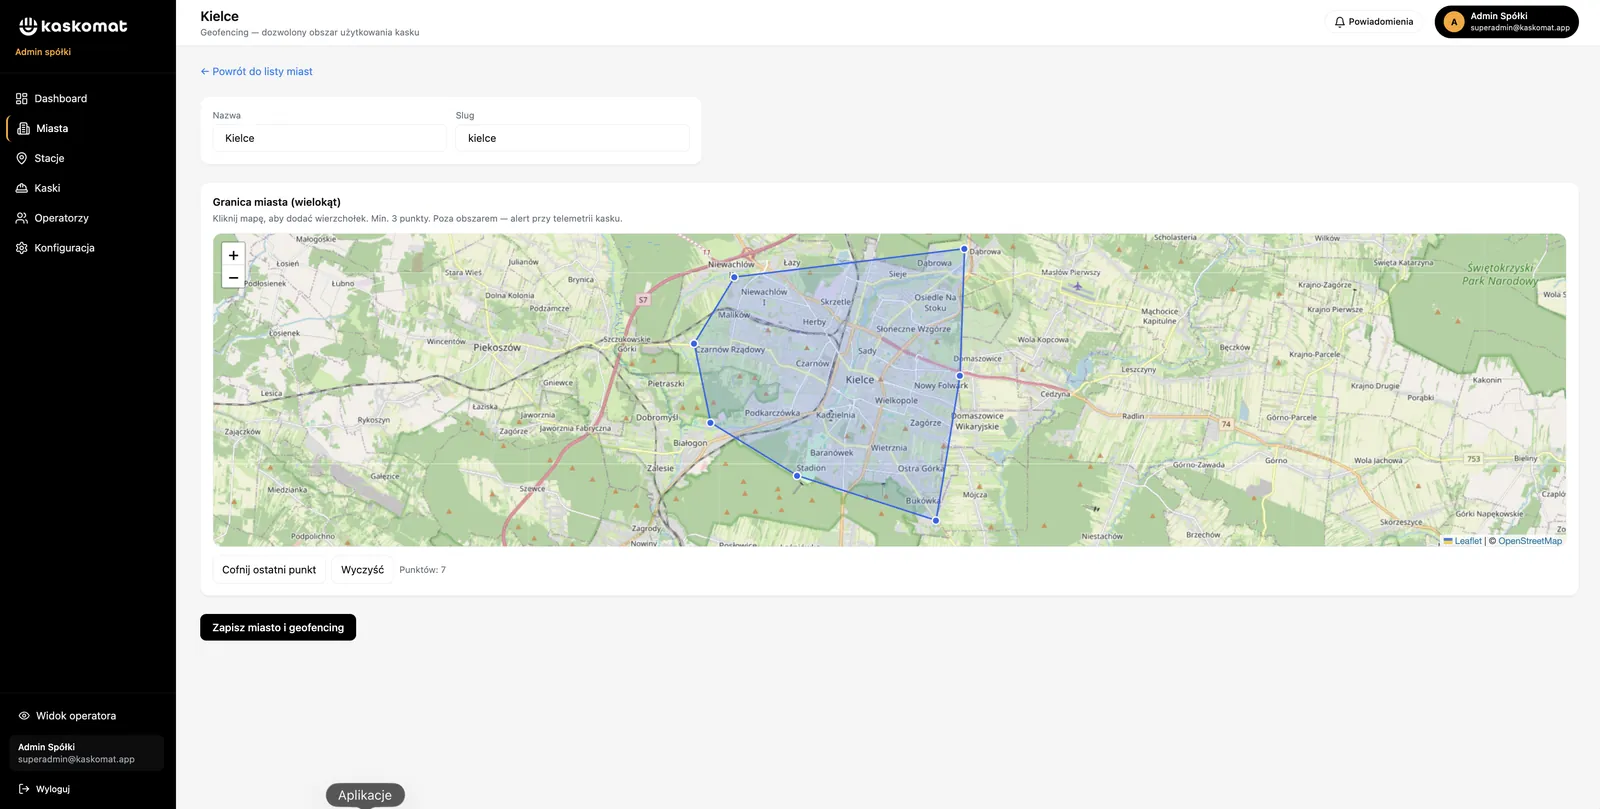Viewport: 1600px width, 809px height.
Task: Open Dashboard via its grid icon
Action: pos(22,99)
